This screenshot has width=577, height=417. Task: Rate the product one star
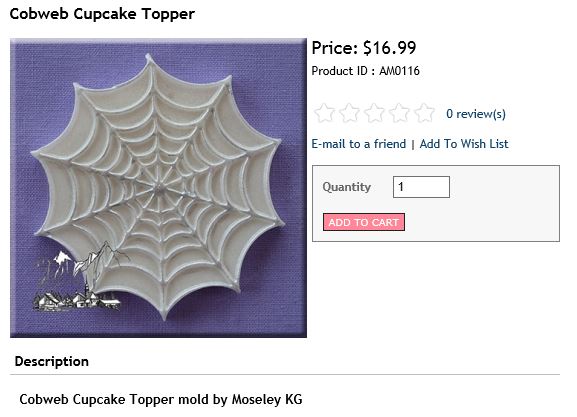tap(324, 113)
